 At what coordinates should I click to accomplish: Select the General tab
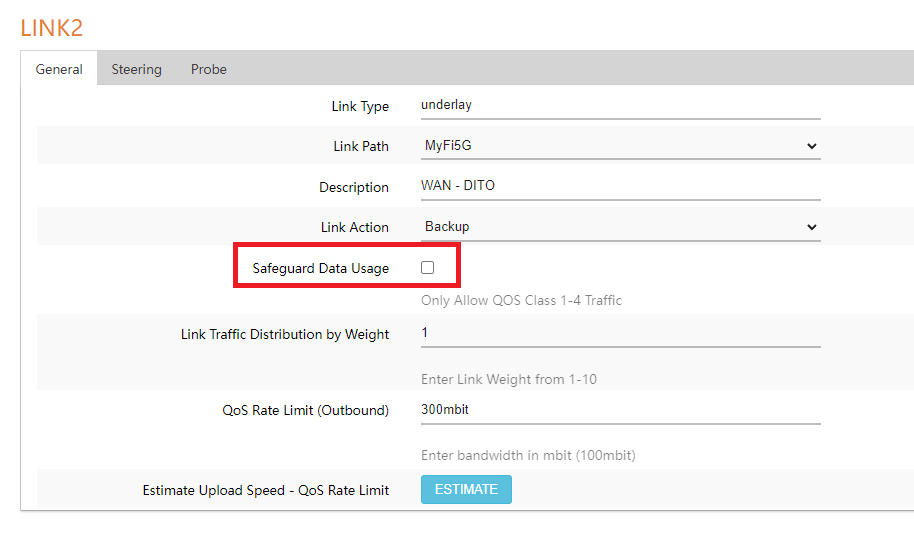pyautogui.click(x=59, y=69)
